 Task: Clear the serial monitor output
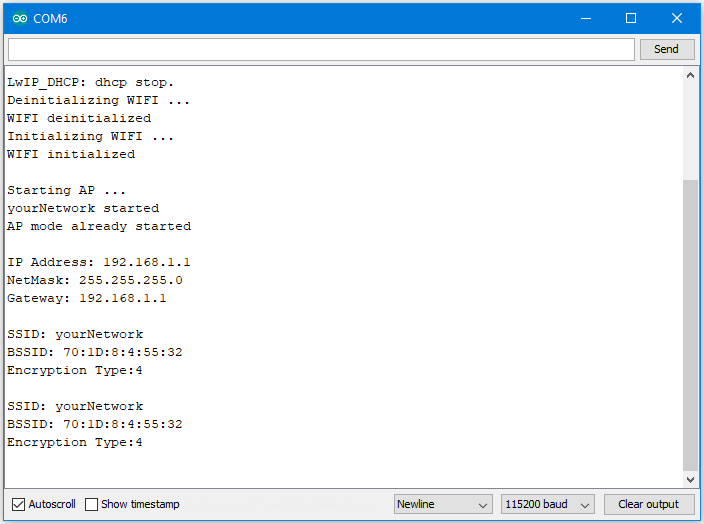coord(648,504)
